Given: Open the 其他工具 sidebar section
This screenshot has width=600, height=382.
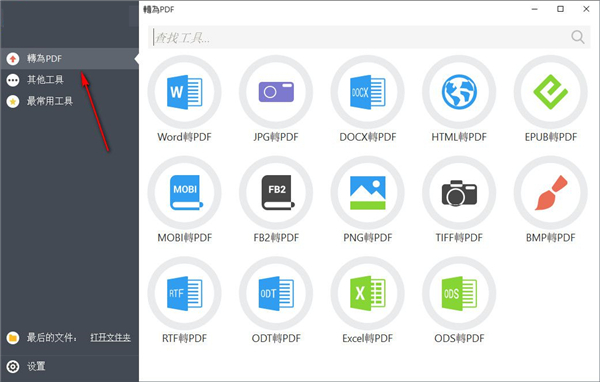Looking at the screenshot, I should click(x=70, y=80).
